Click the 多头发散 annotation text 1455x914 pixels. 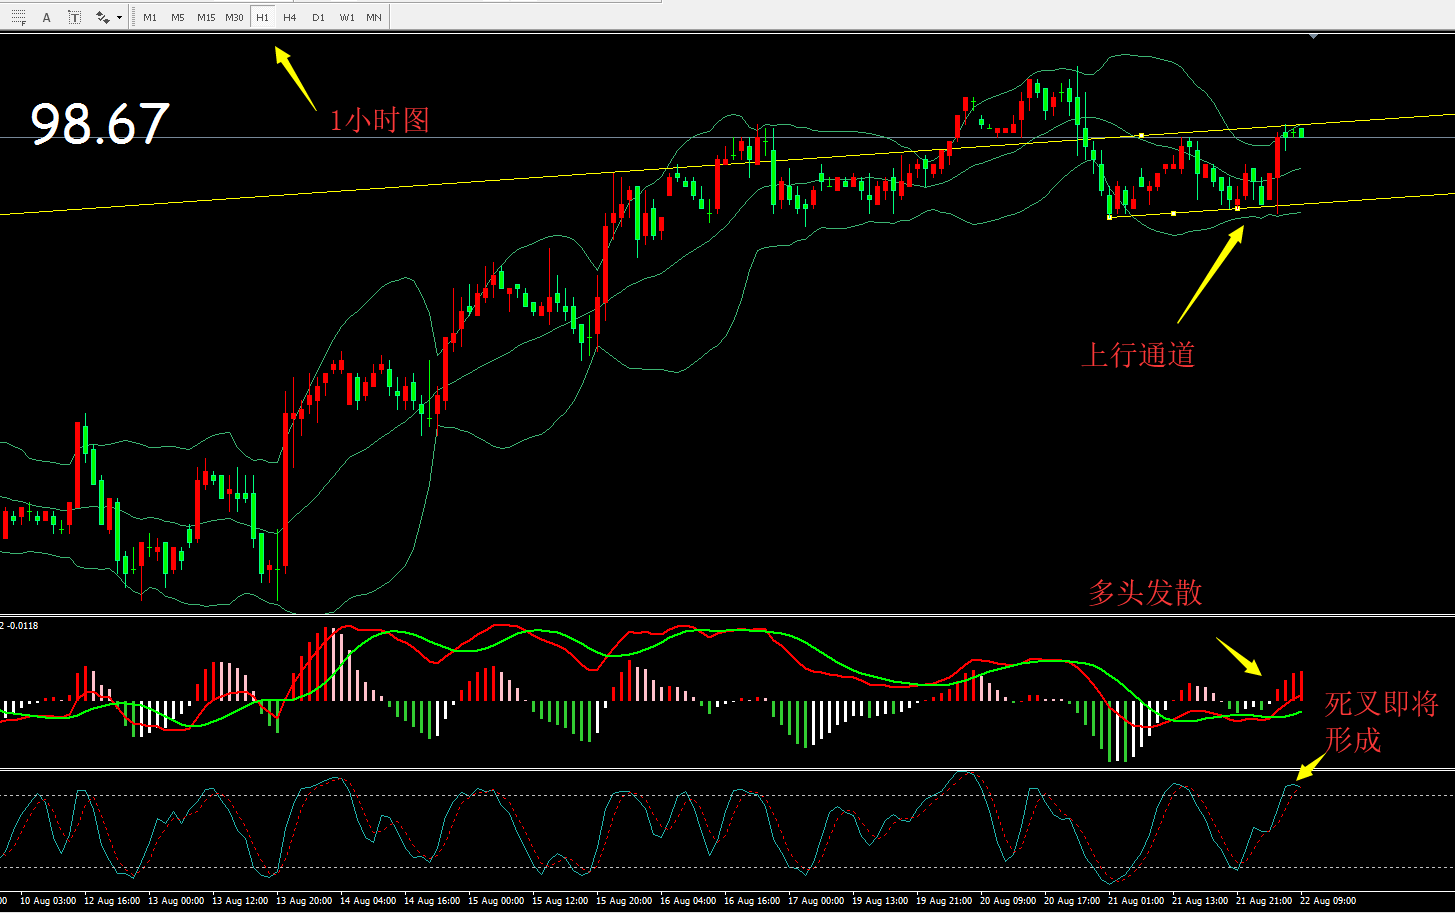pyautogui.click(x=1146, y=592)
